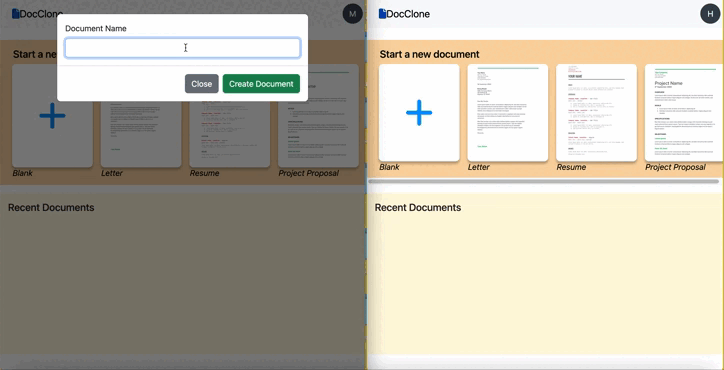The height and width of the screenshot is (370, 724).
Task: Select the Resume template in left window
Action: 229,134
